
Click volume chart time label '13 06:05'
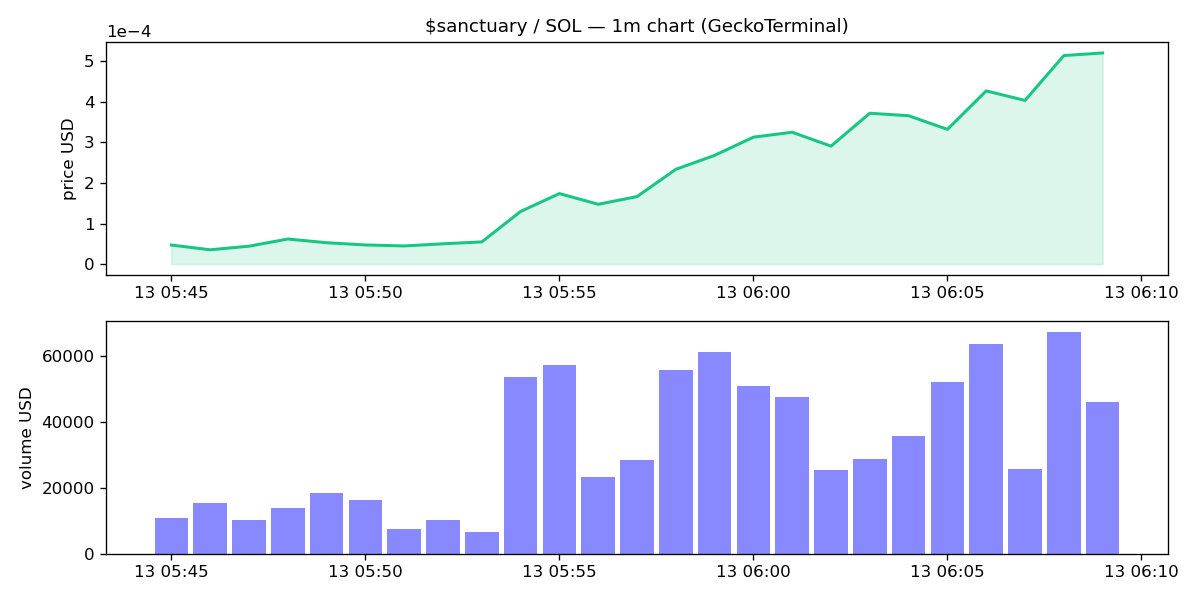947,572
